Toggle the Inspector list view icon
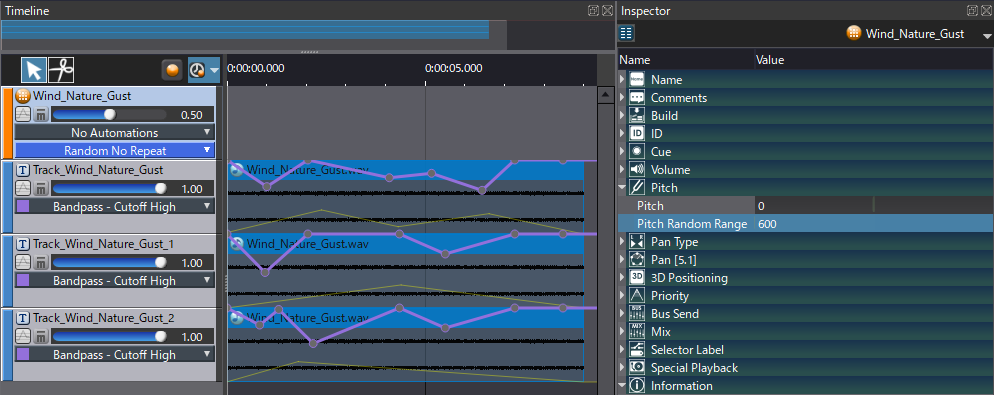 626,34
